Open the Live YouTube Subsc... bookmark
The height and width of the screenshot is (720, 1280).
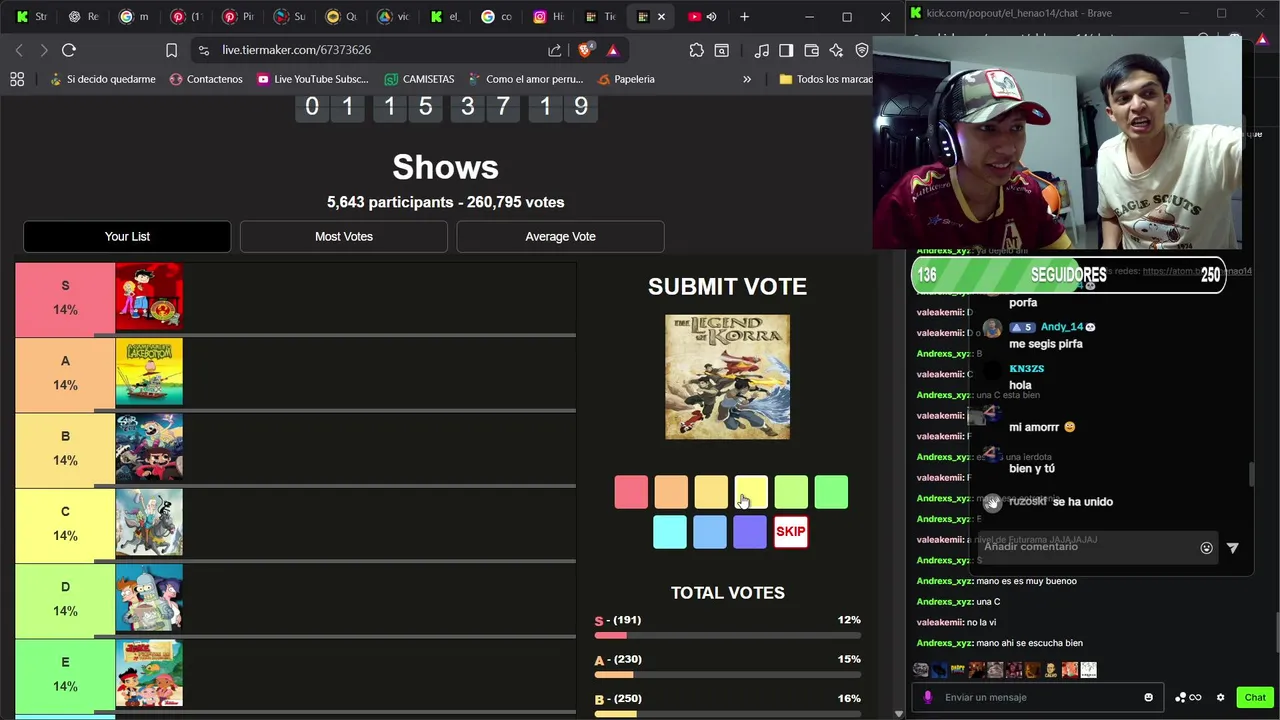[313, 79]
